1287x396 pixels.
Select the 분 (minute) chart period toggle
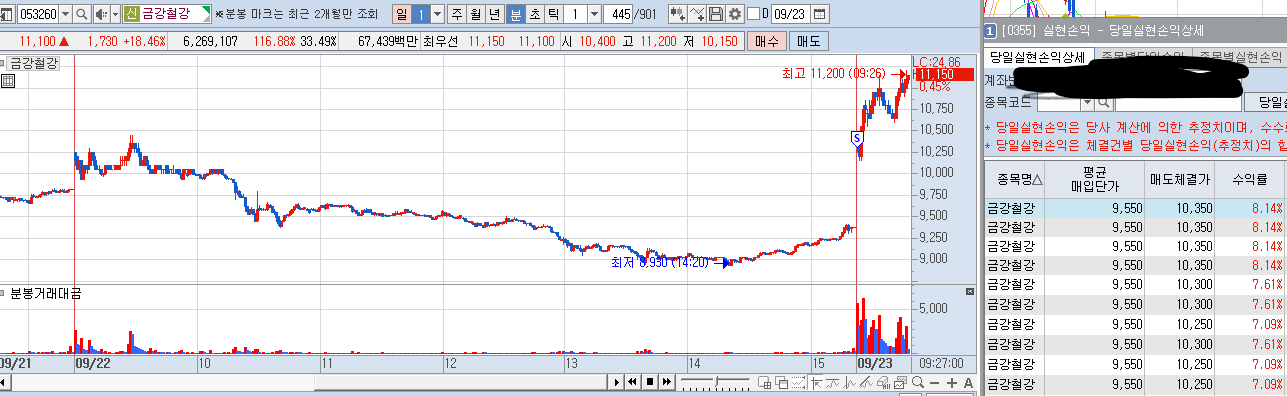[x=516, y=14]
